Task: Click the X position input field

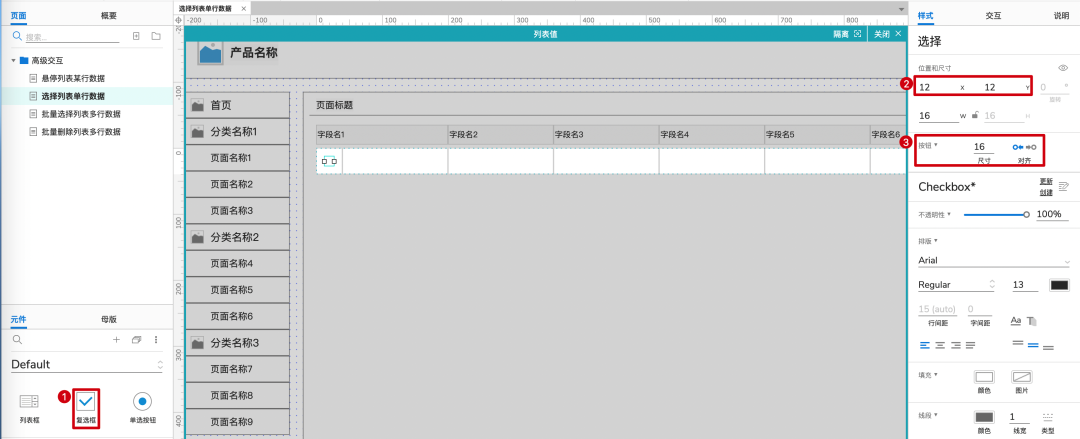Action: [938, 88]
